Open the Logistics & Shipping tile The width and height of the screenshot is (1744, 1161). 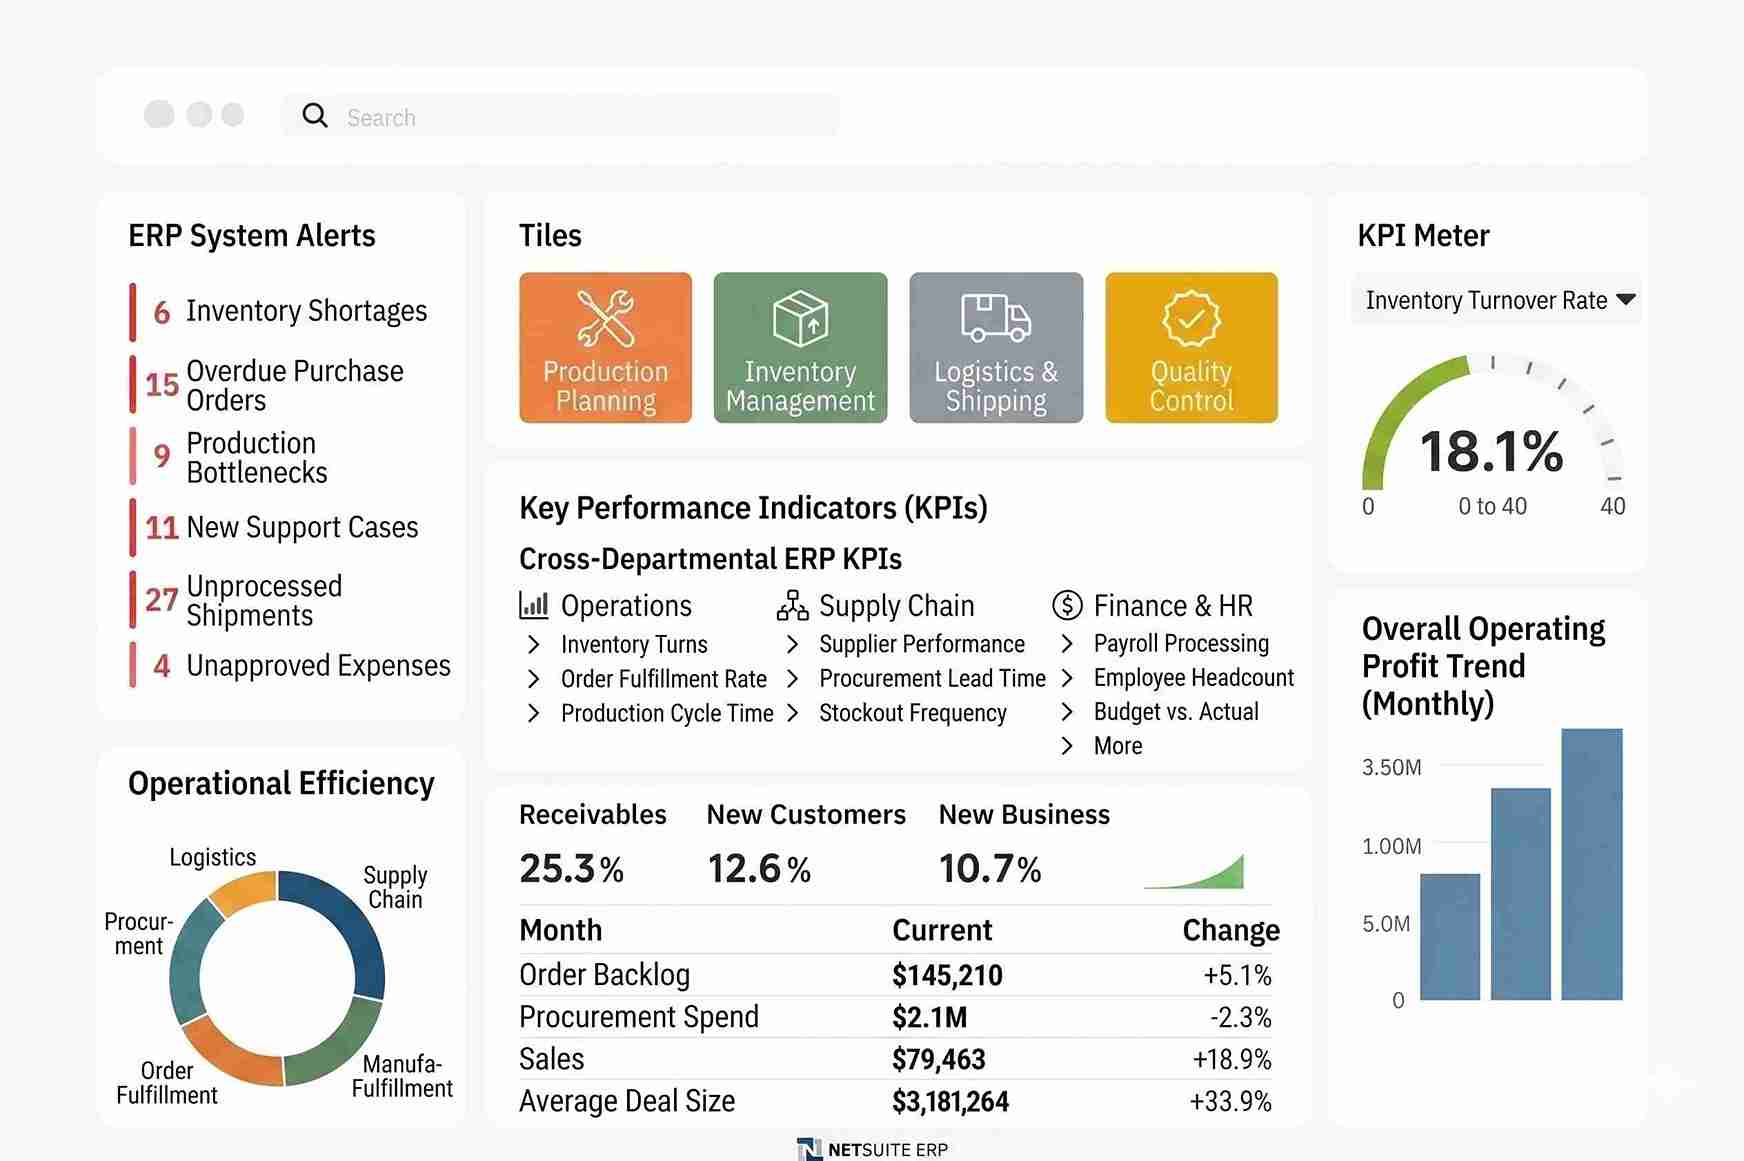point(996,347)
